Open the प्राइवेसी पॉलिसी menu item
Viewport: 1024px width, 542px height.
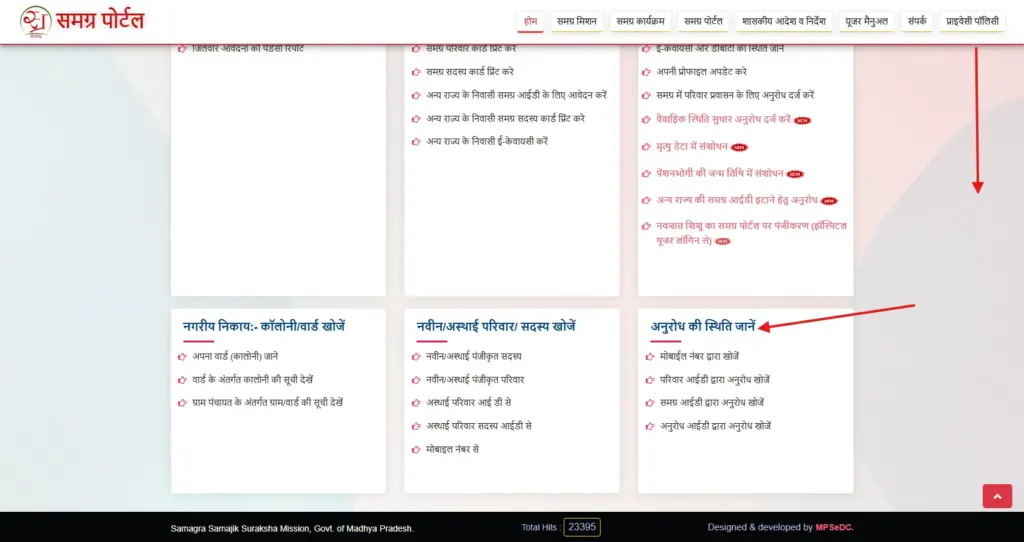[x=972, y=21]
